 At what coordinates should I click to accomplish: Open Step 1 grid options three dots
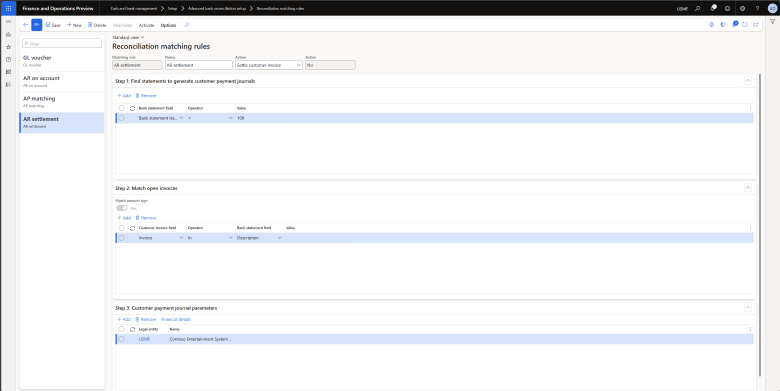(750, 108)
